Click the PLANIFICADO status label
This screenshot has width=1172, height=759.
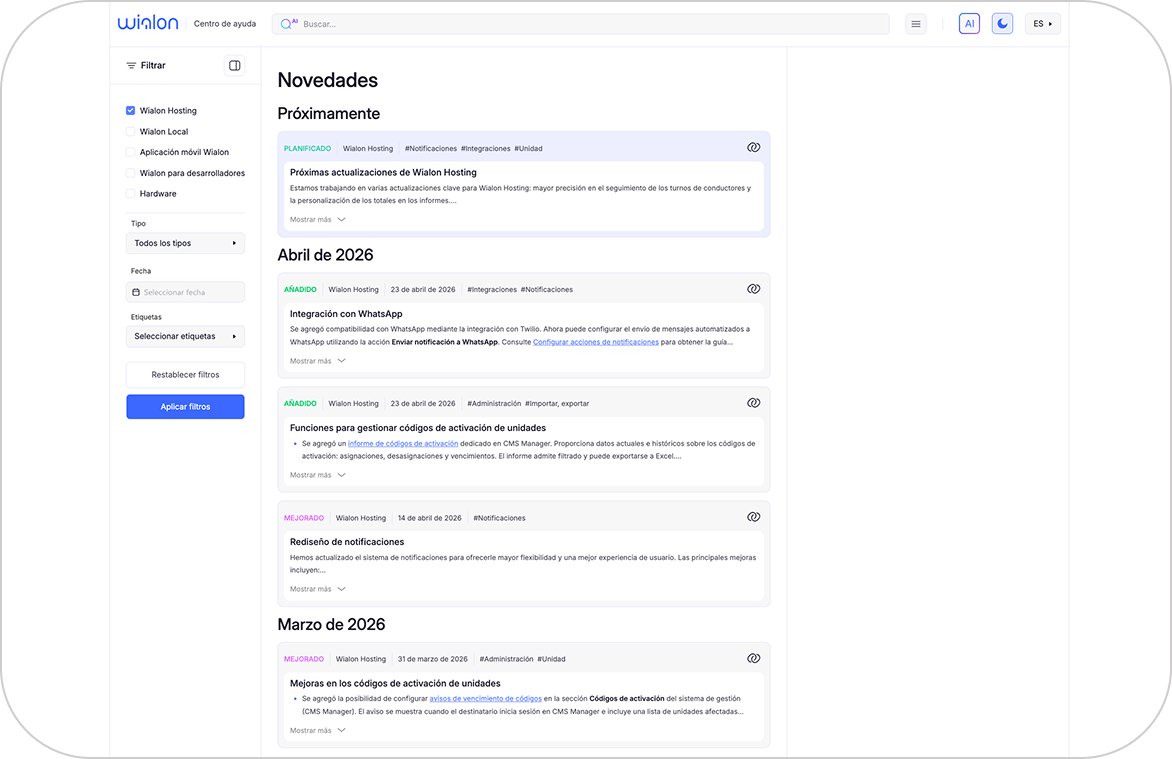[307, 149]
